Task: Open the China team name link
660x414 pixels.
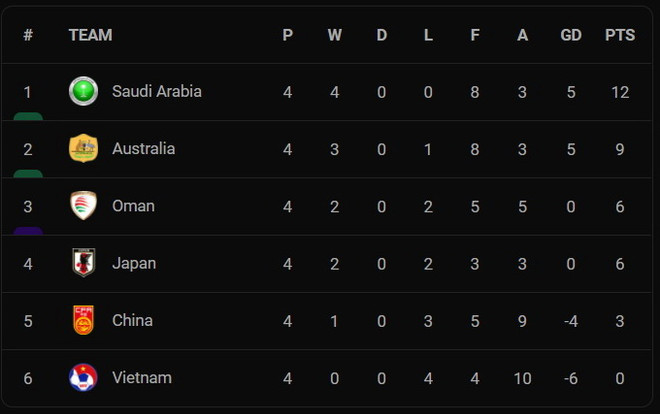Action: [132, 320]
